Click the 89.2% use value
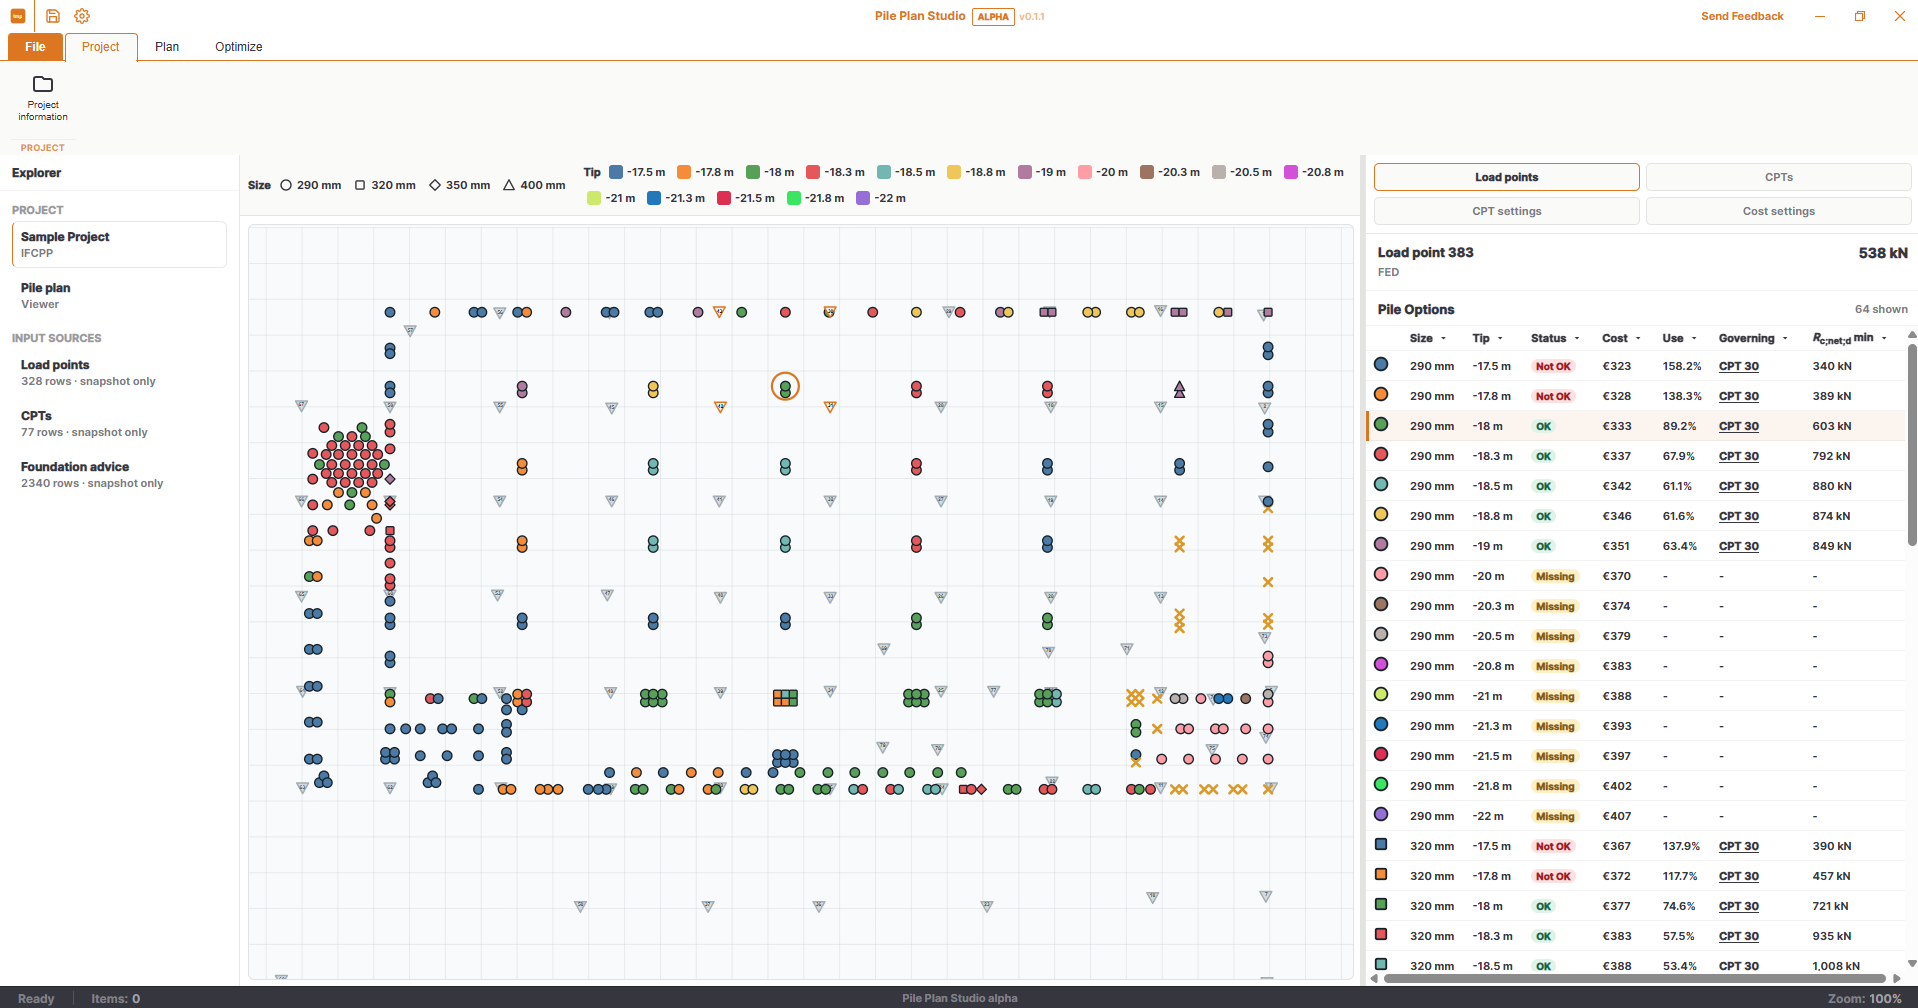1918x1008 pixels. coord(1679,426)
